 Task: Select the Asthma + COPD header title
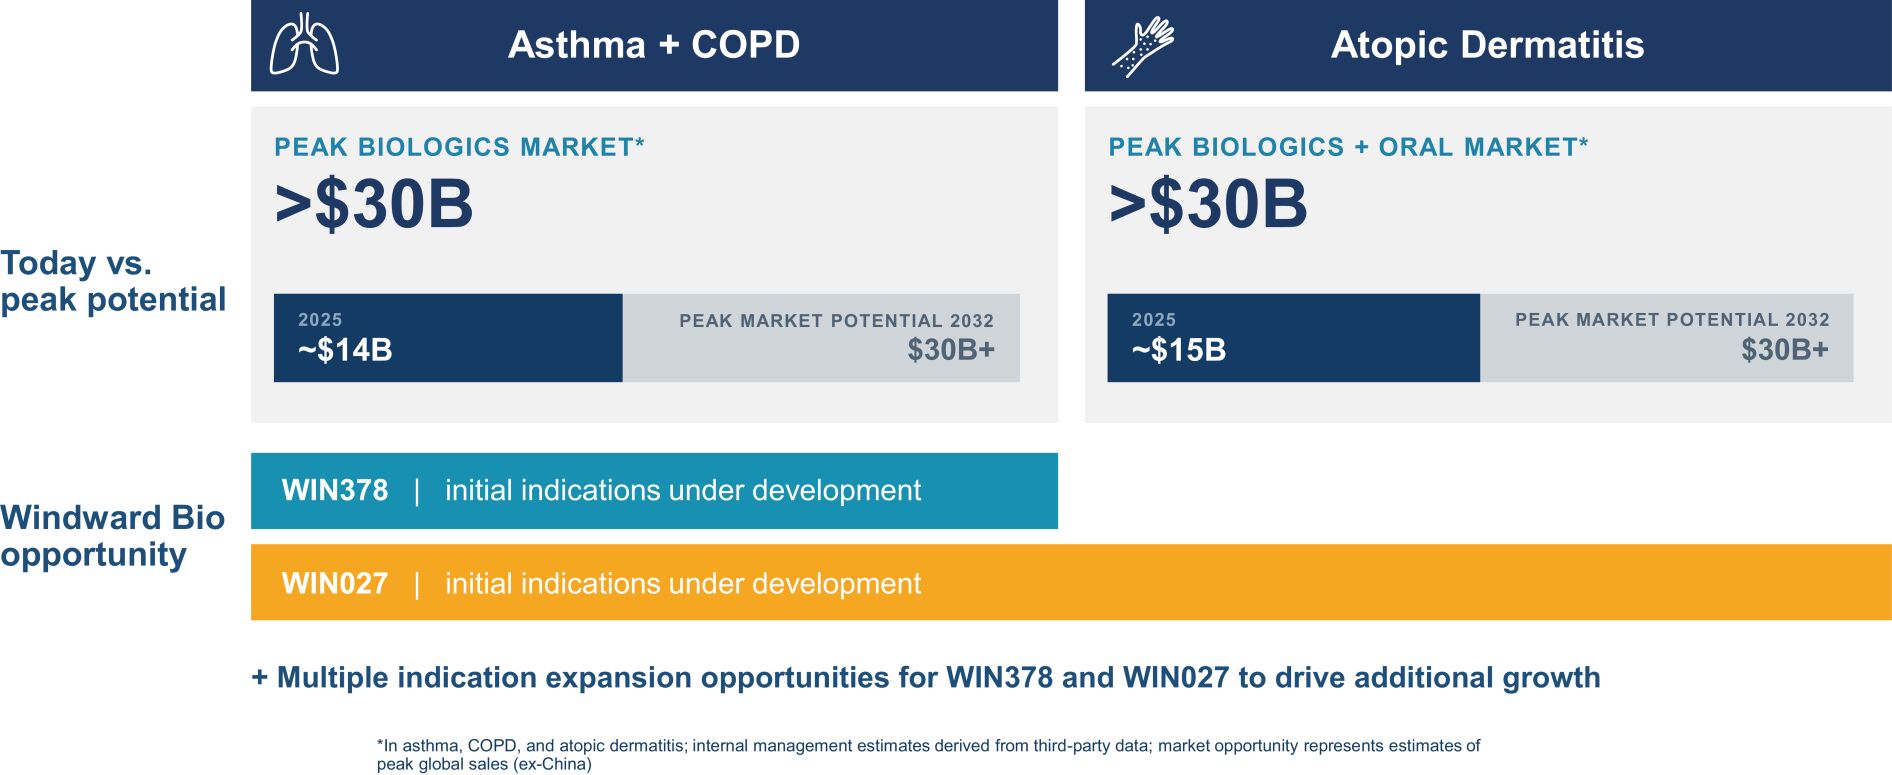654,45
